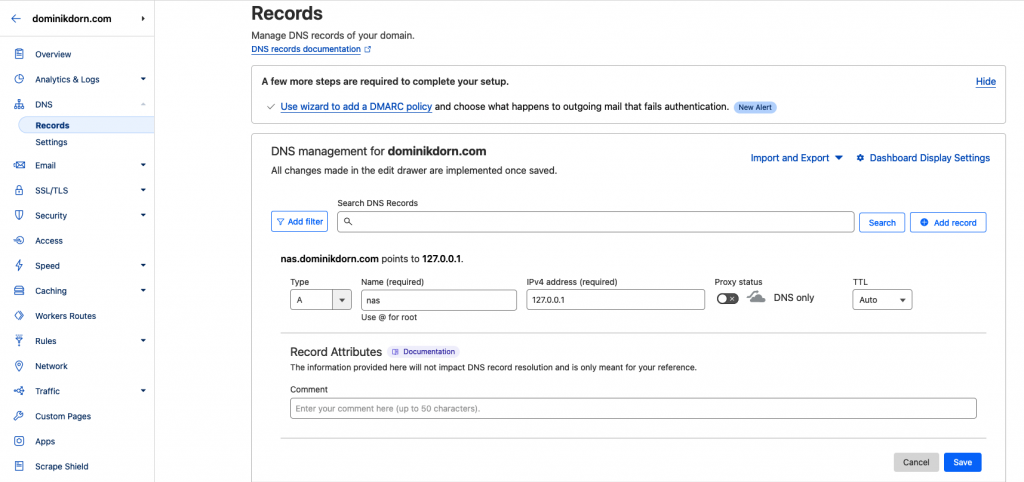The height and width of the screenshot is (482, 1024).
Task: Click the Save button
Action: coord(962,462)
